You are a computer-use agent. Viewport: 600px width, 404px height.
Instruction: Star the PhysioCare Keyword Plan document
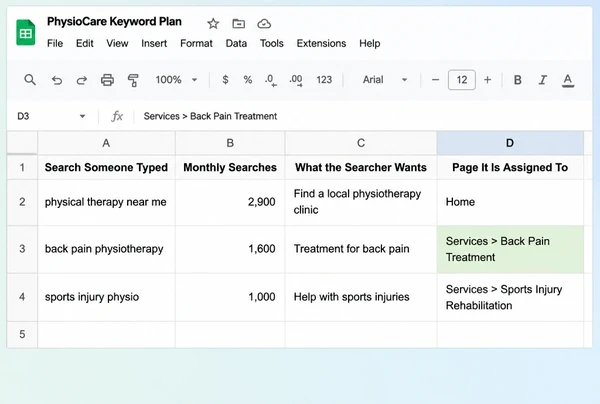point(213,24)
